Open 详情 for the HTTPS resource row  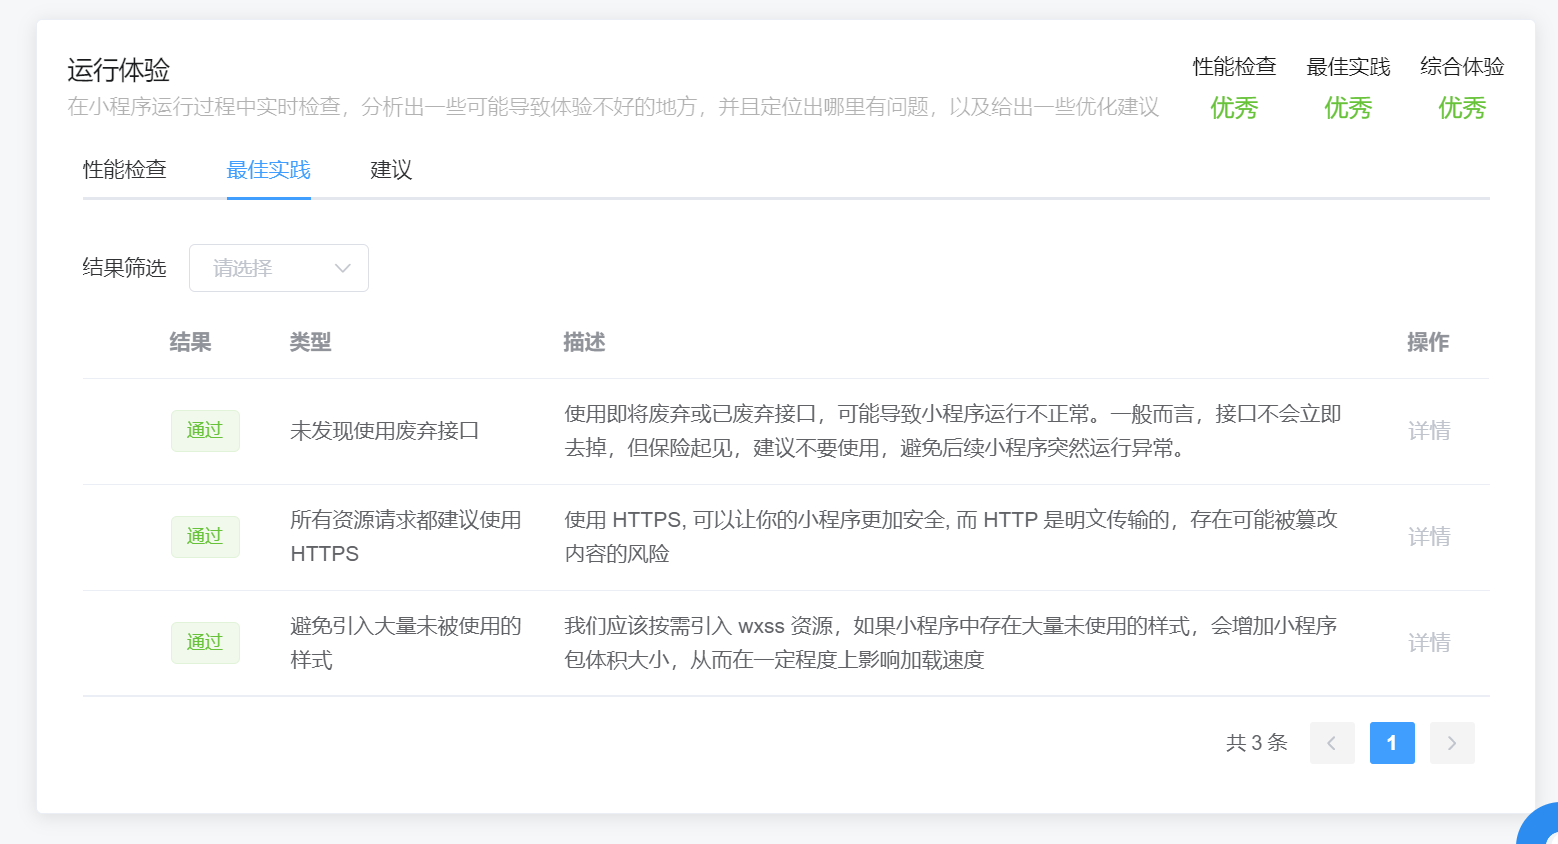pos(1429,537)
